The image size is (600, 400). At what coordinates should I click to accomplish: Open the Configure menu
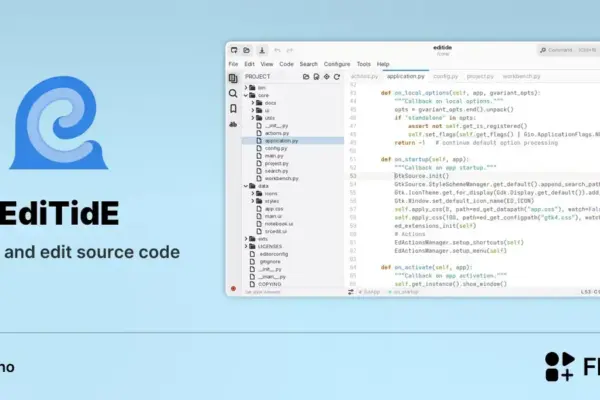pos(337,64)
